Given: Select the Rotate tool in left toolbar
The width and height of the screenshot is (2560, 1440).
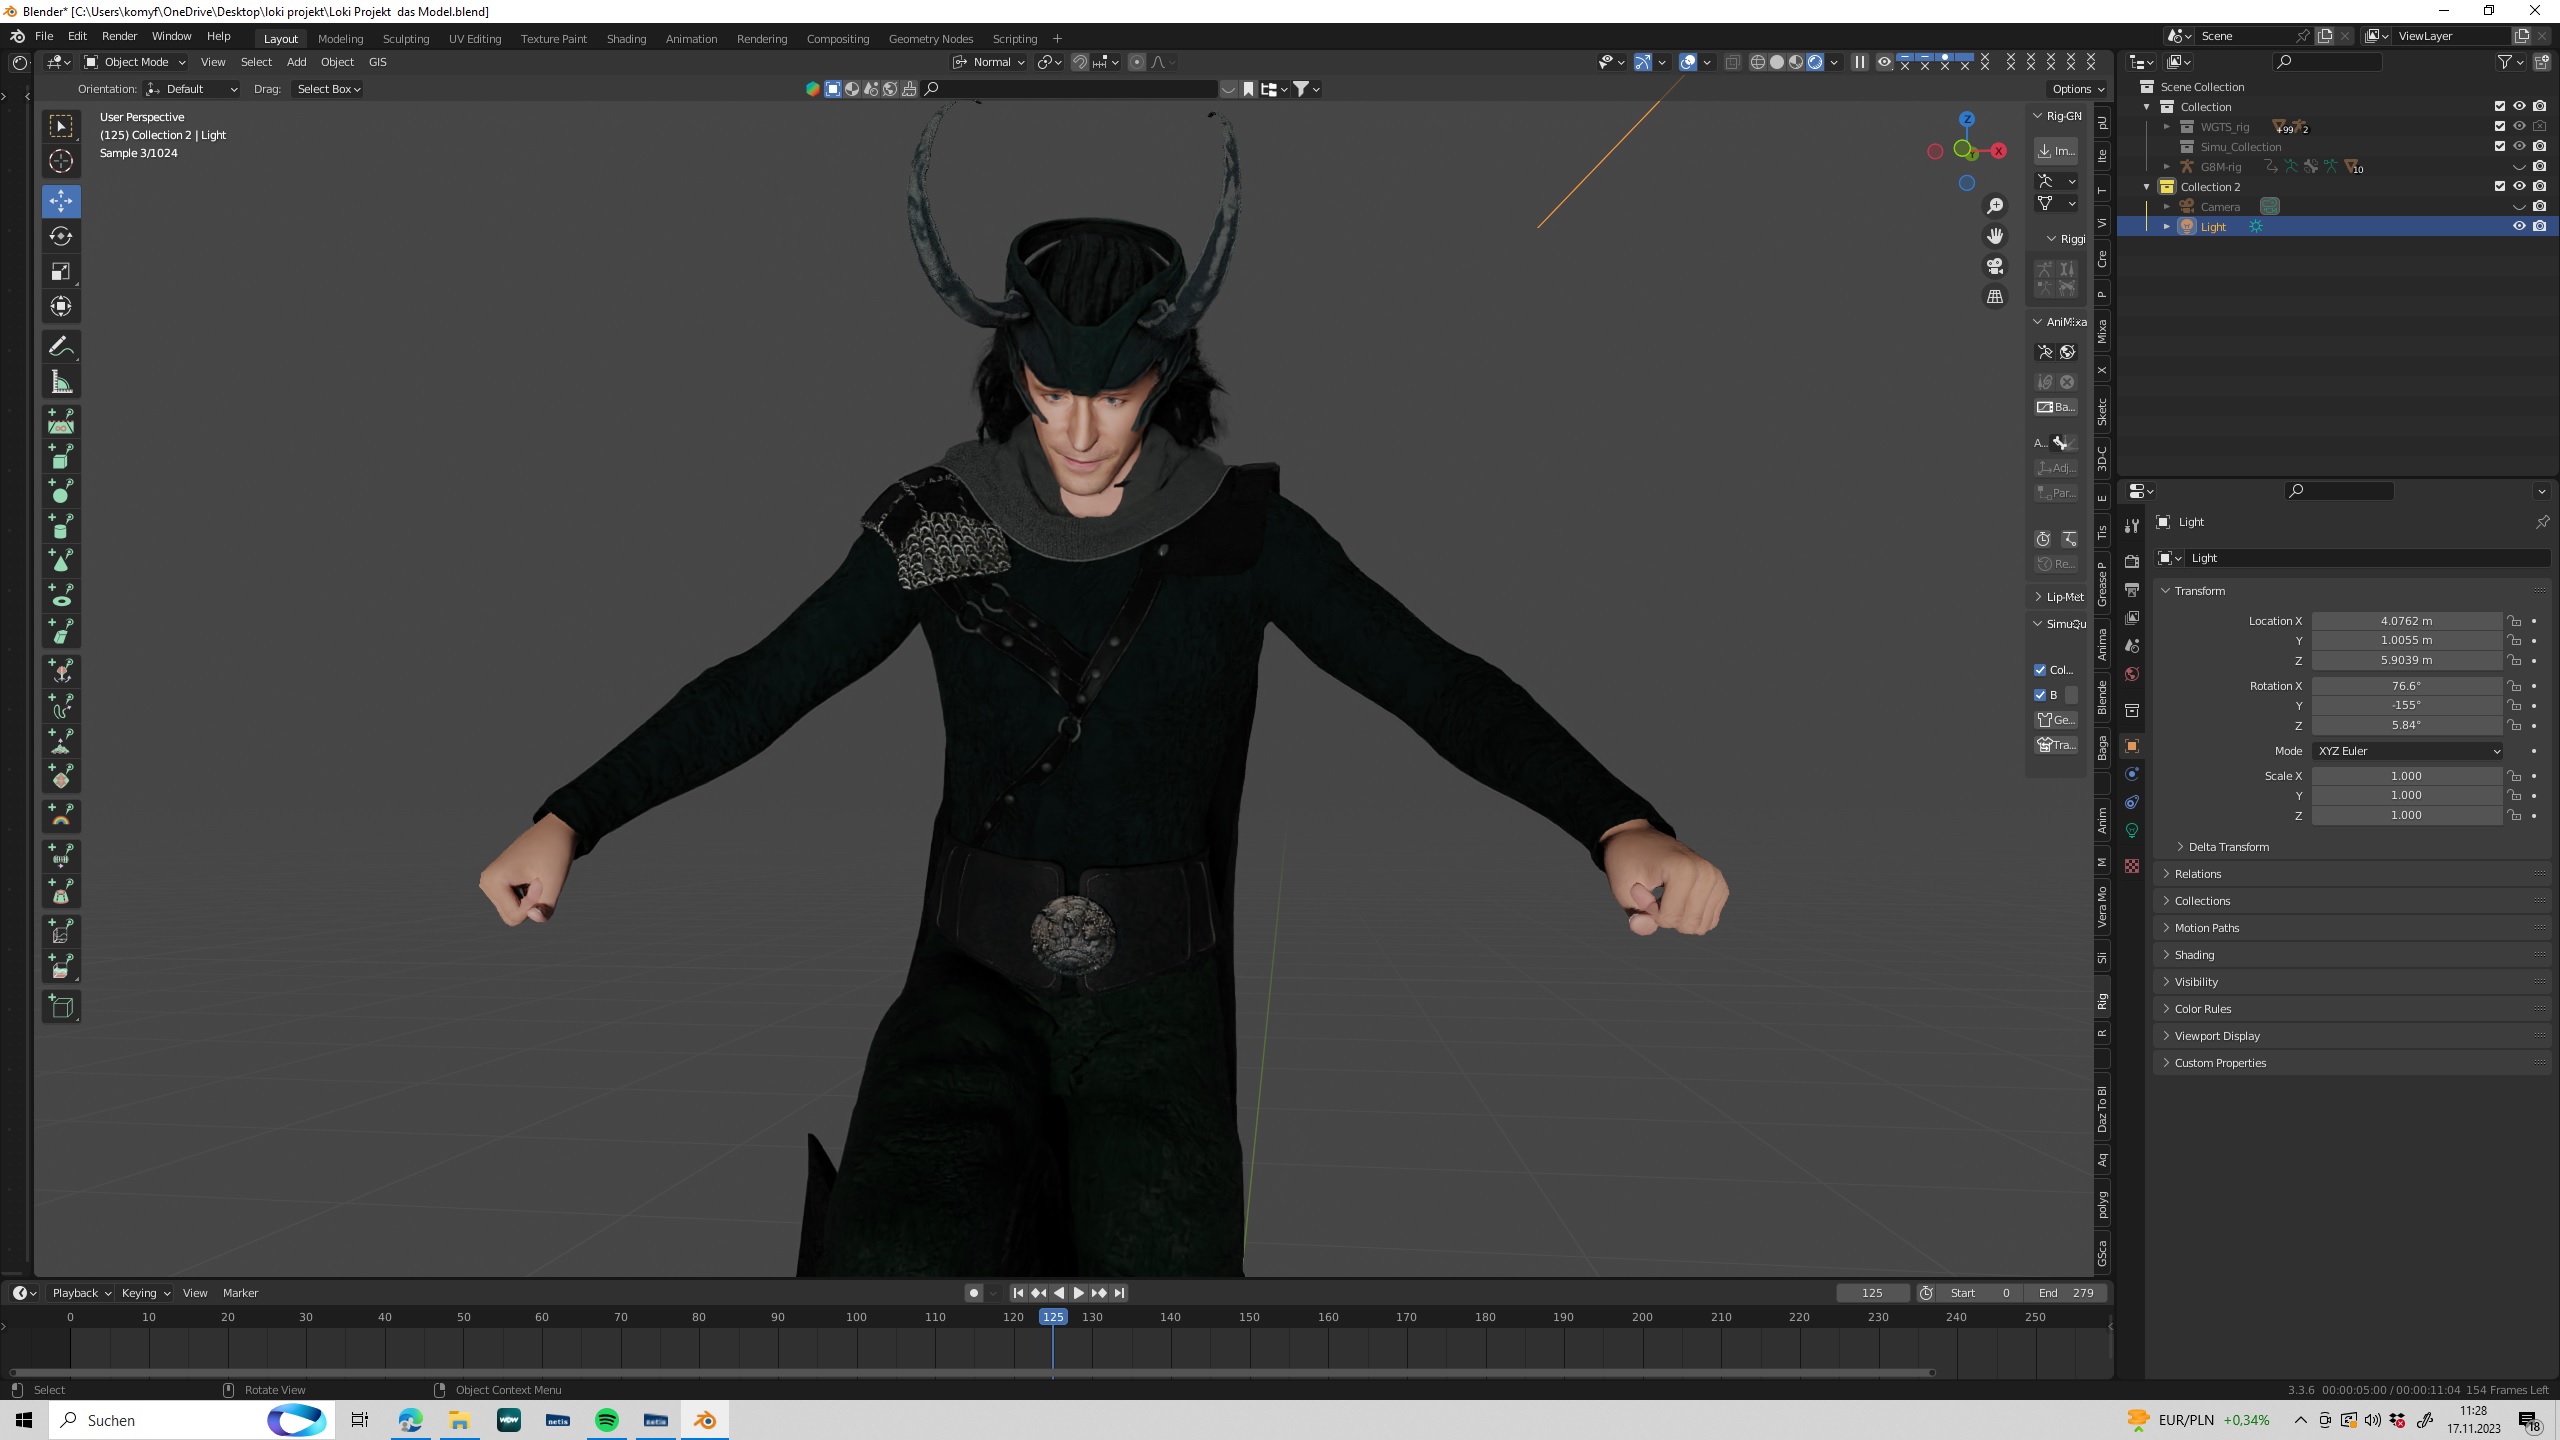Looking at the screenshot, I should tap(61, 236).
